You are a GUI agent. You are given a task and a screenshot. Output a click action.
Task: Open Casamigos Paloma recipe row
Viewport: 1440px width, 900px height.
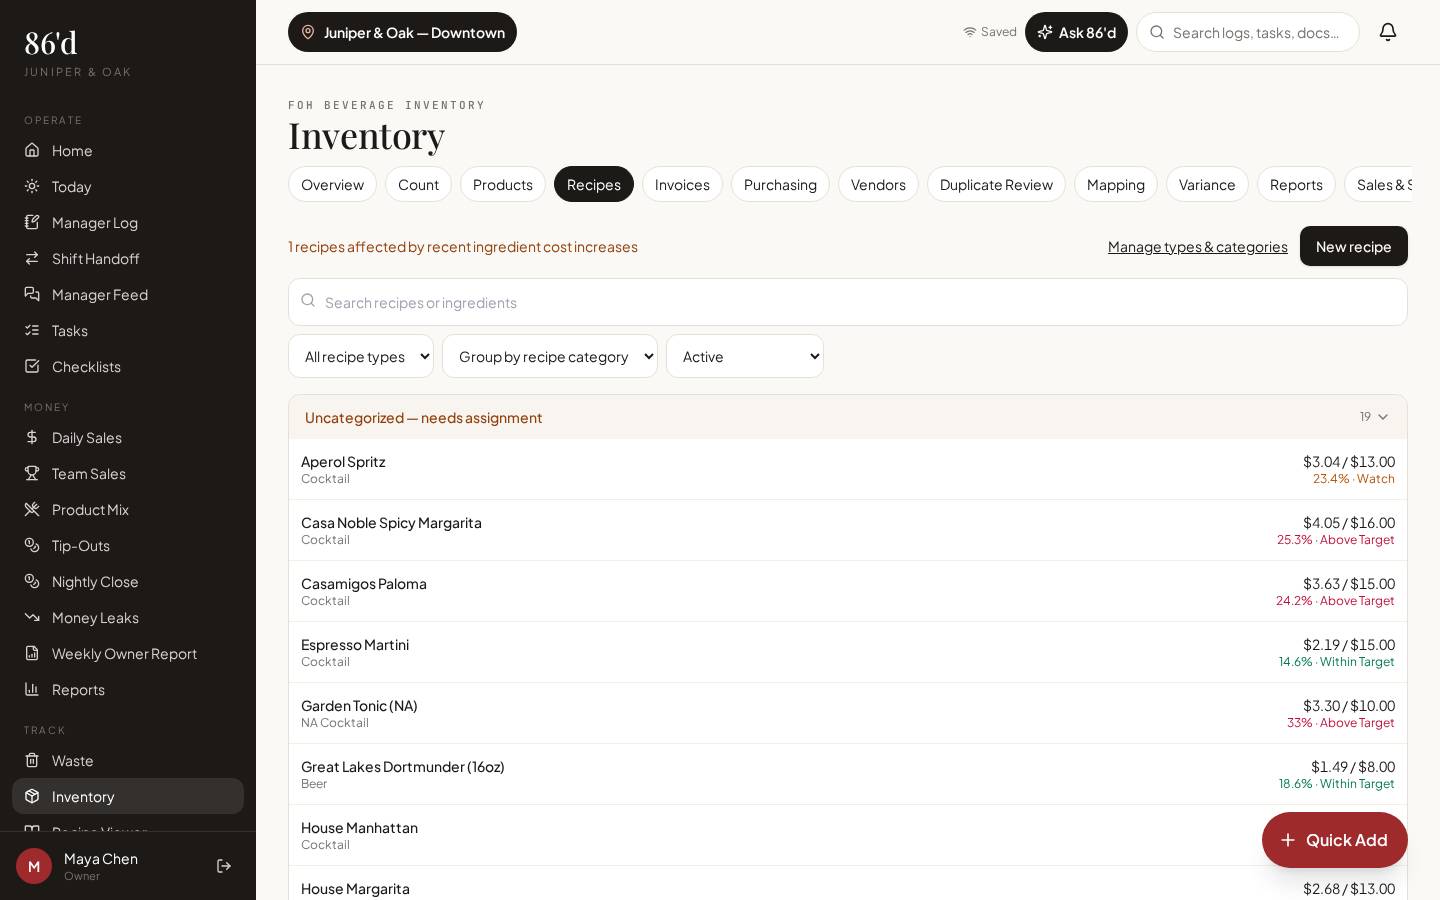[x=848, y=591]
